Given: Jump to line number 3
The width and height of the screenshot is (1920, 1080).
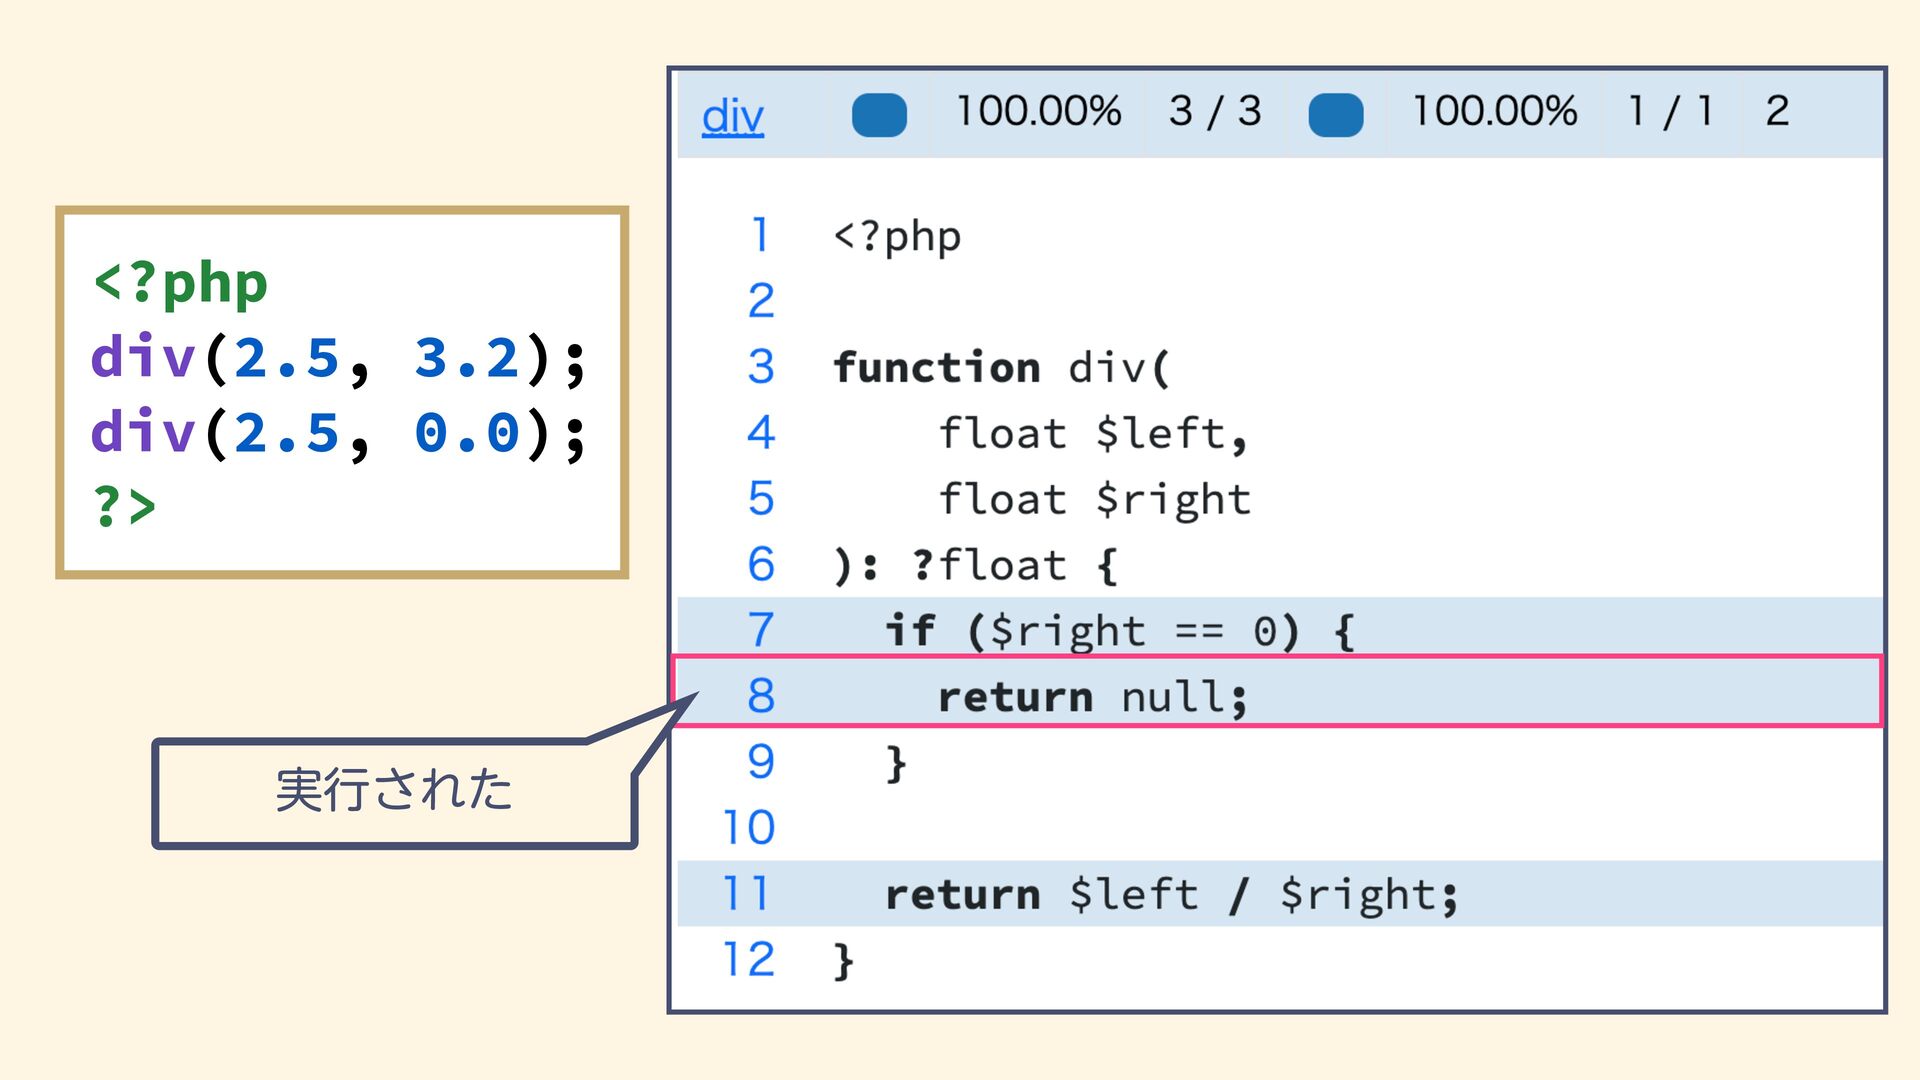Looking at the screenshot, I should click(760, 367).
